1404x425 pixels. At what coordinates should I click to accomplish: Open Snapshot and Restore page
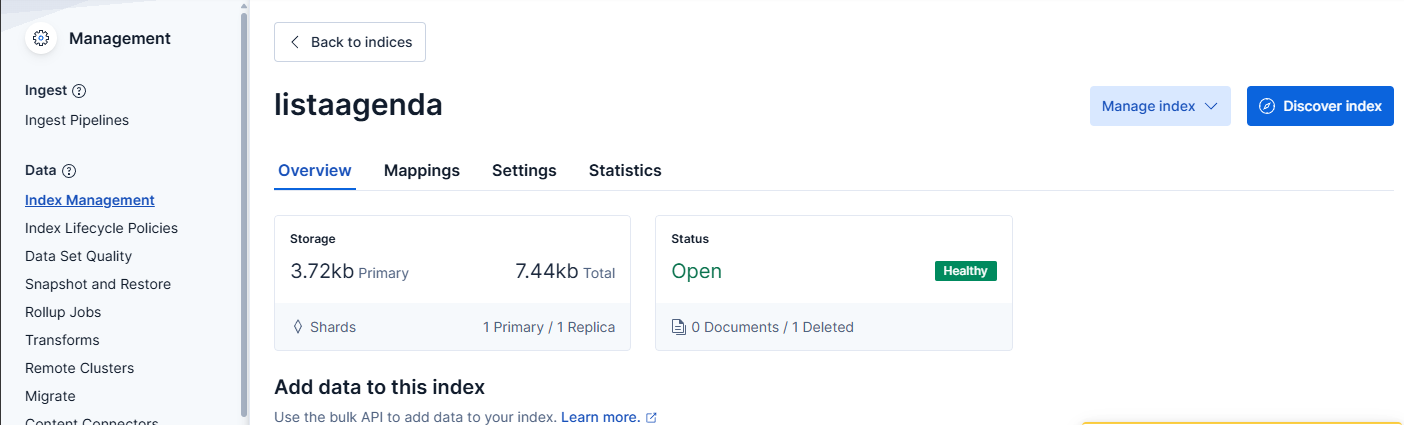98,284
